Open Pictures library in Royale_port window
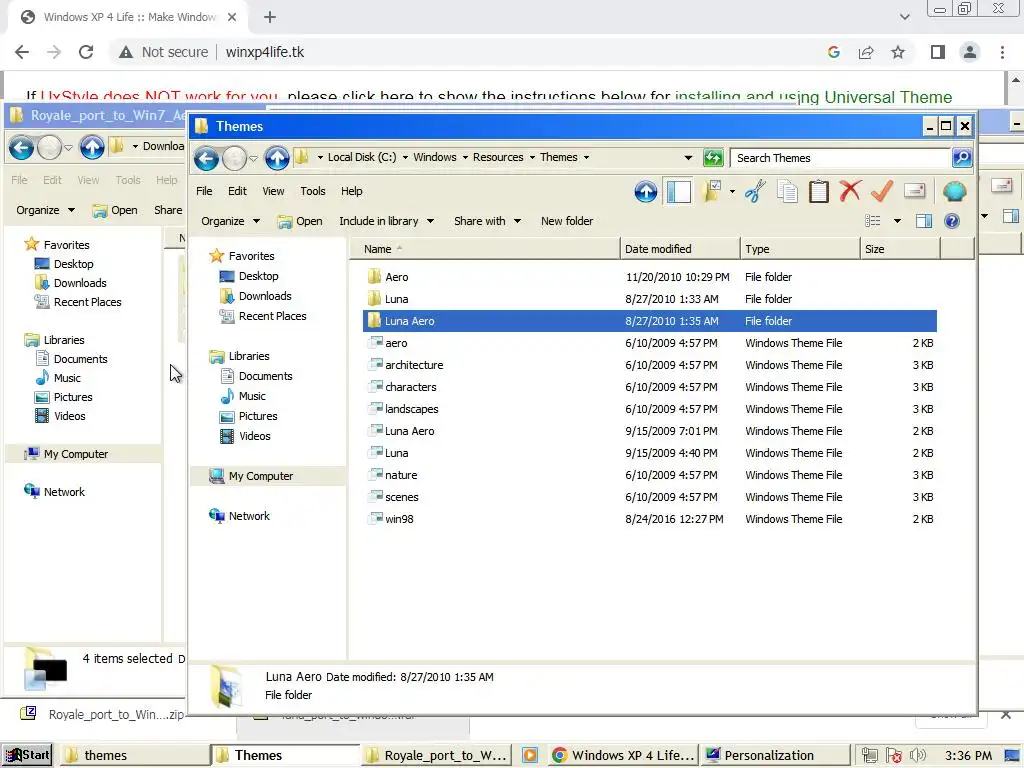Viewport: 1024px width, 768px height. click(72, 397)
